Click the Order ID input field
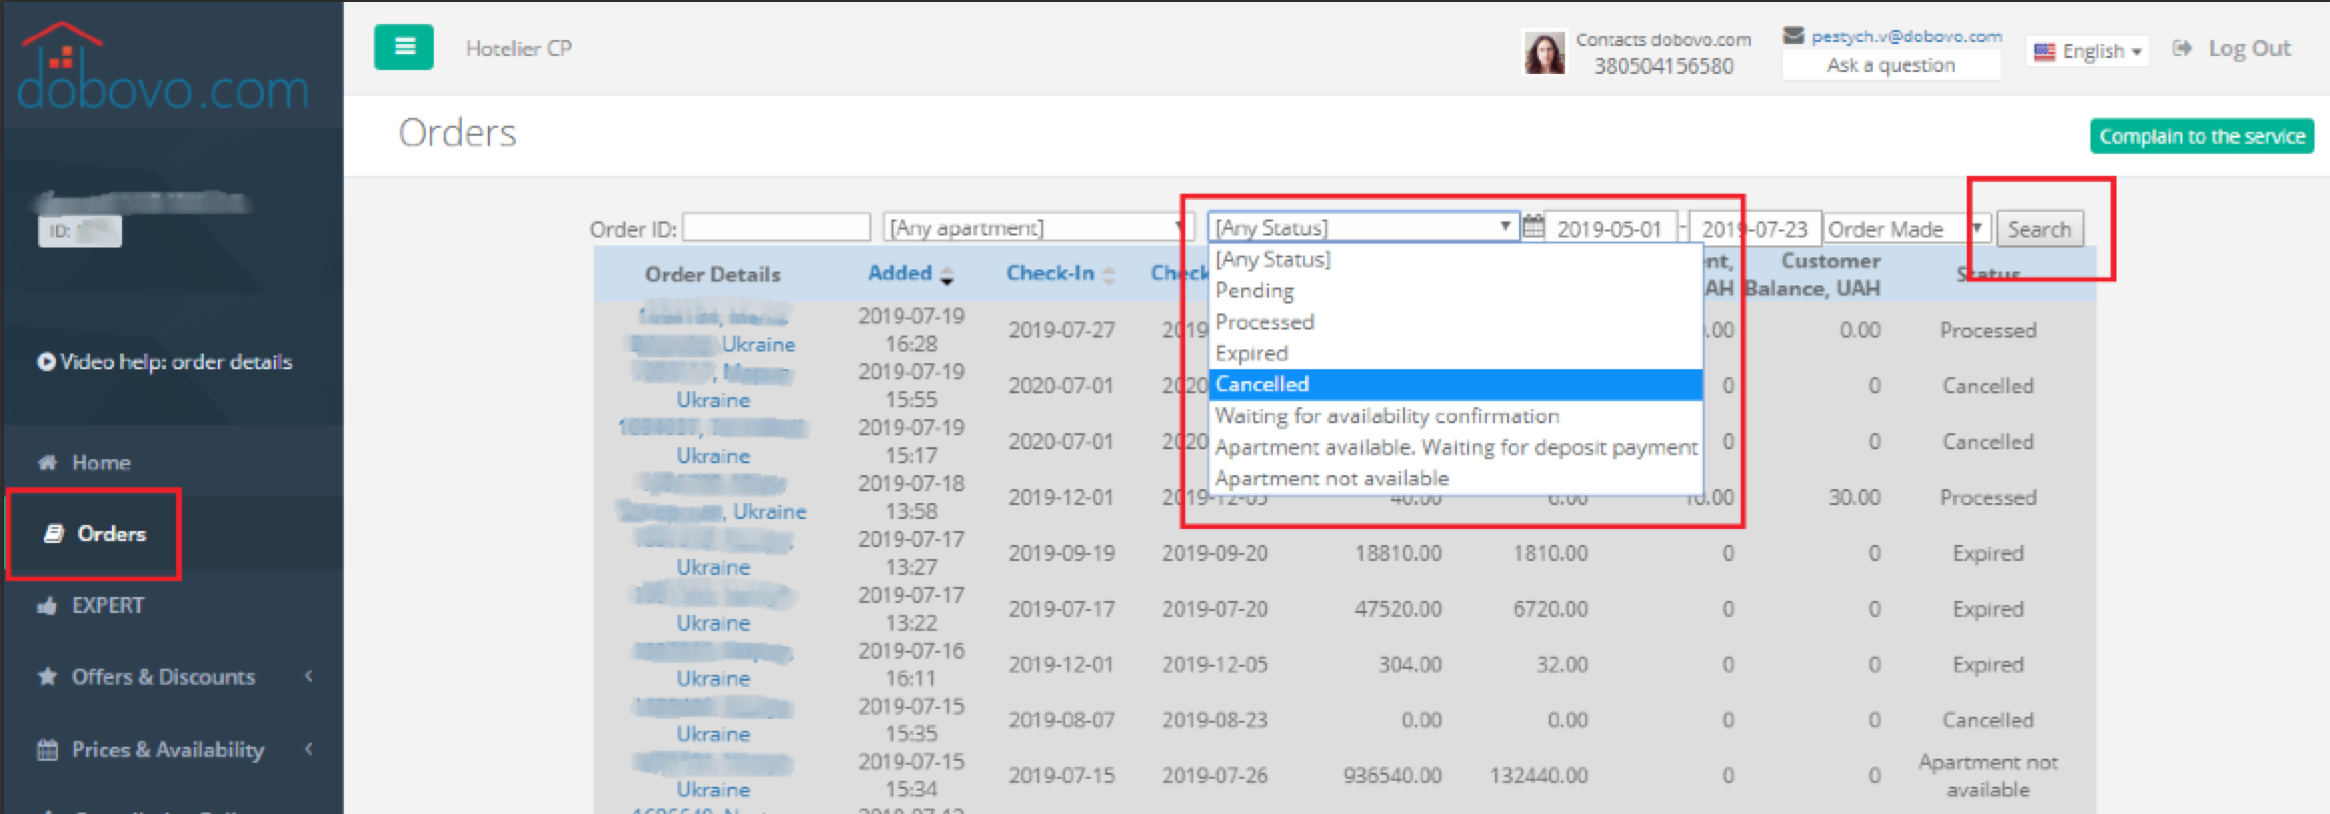The height and width of the screenshot is (814, 2330). 776,228
